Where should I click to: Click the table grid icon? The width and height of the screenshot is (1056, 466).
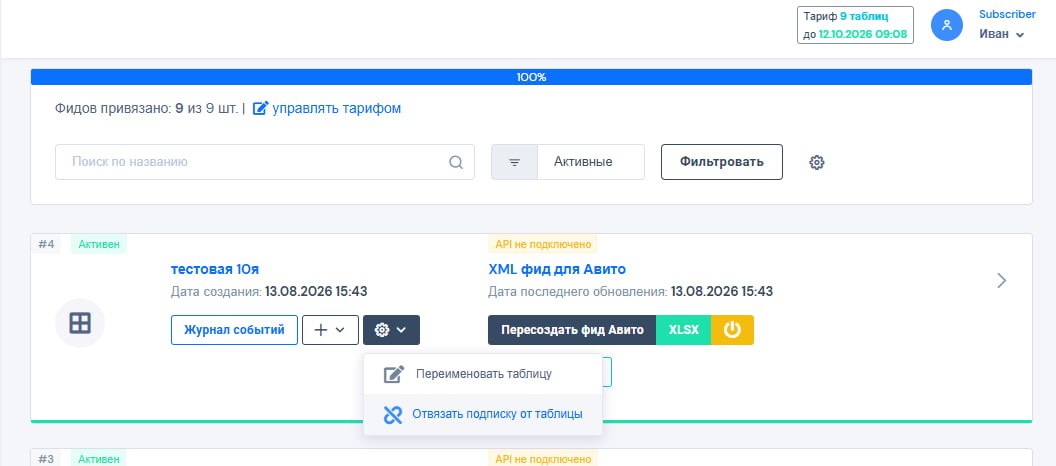coord(80,323)
